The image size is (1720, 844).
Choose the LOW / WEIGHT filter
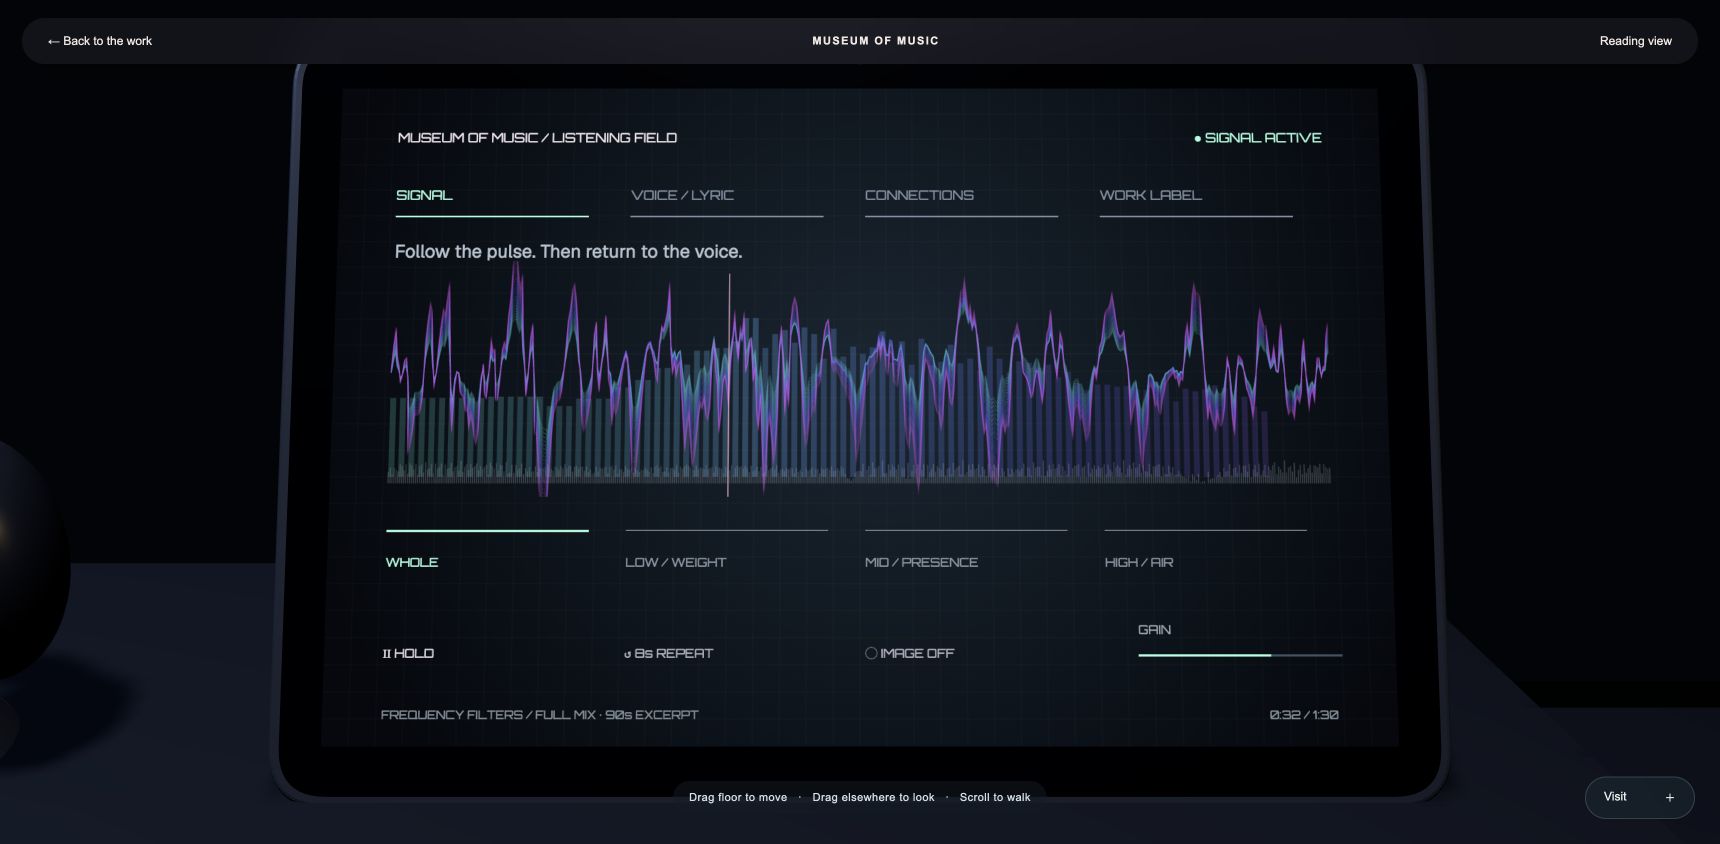[727, 551]
